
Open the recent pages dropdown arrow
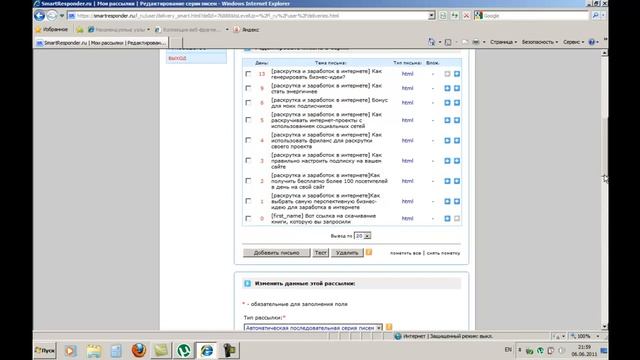62,16
